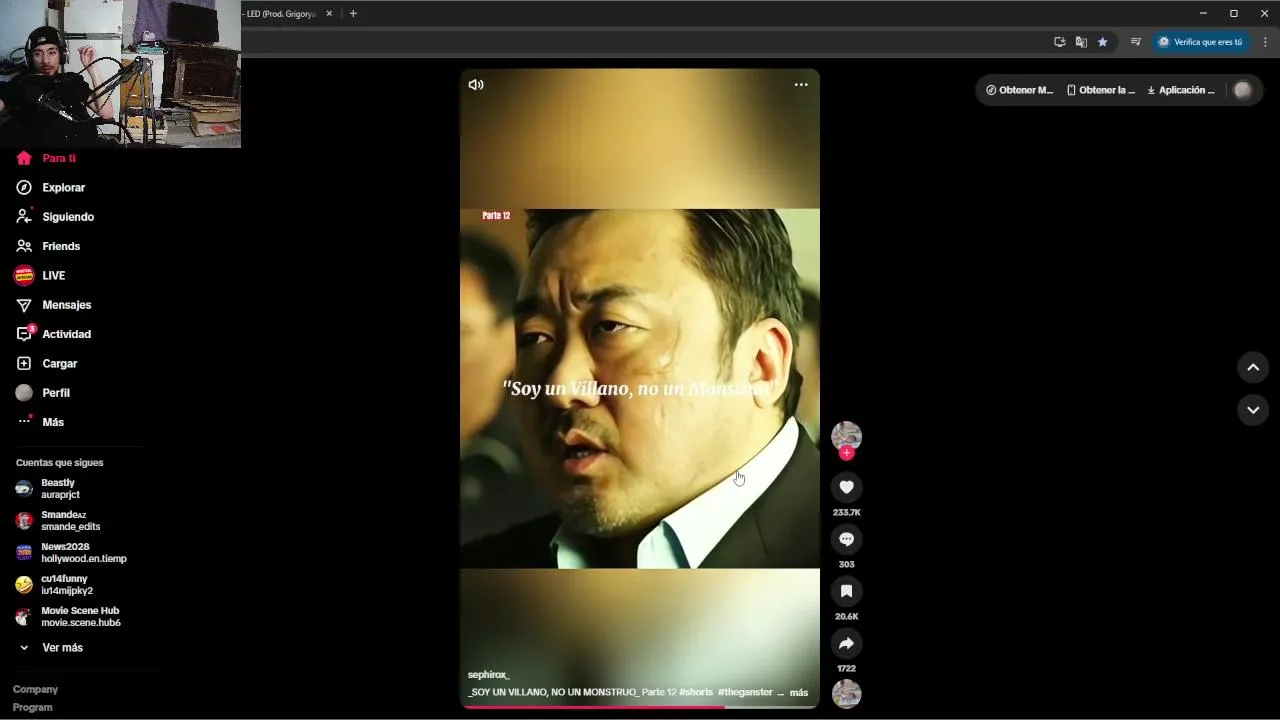
Task: Open the Program footer link
Action: pyautogui.click(x=32, y=707)
